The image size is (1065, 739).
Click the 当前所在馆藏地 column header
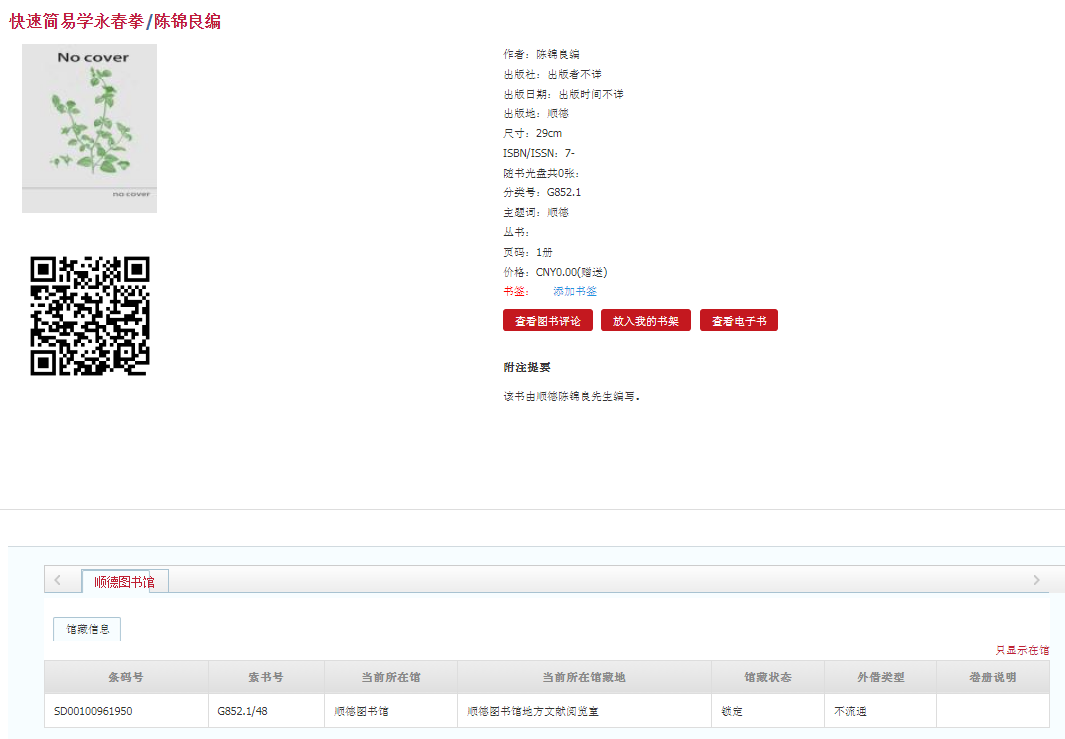[x=584, y=677]
